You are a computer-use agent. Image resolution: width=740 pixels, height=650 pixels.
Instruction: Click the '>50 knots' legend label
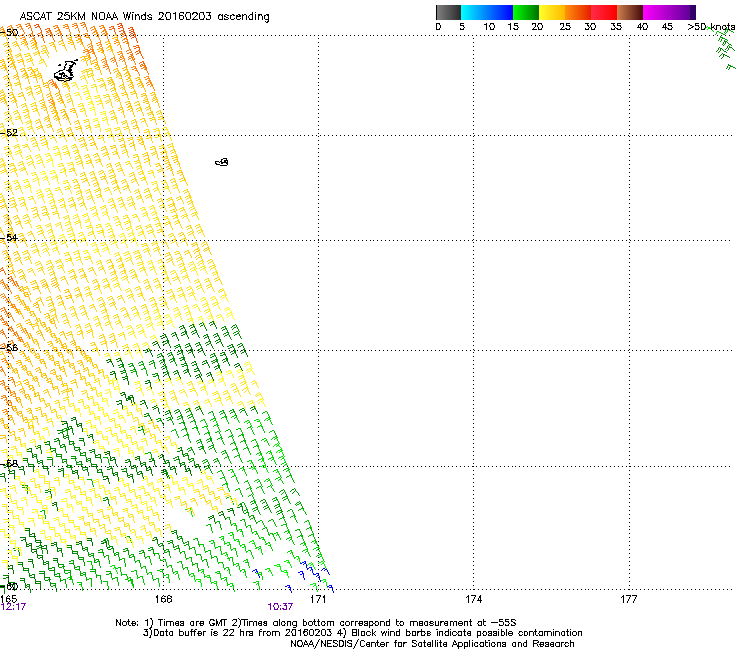[711, 27]
